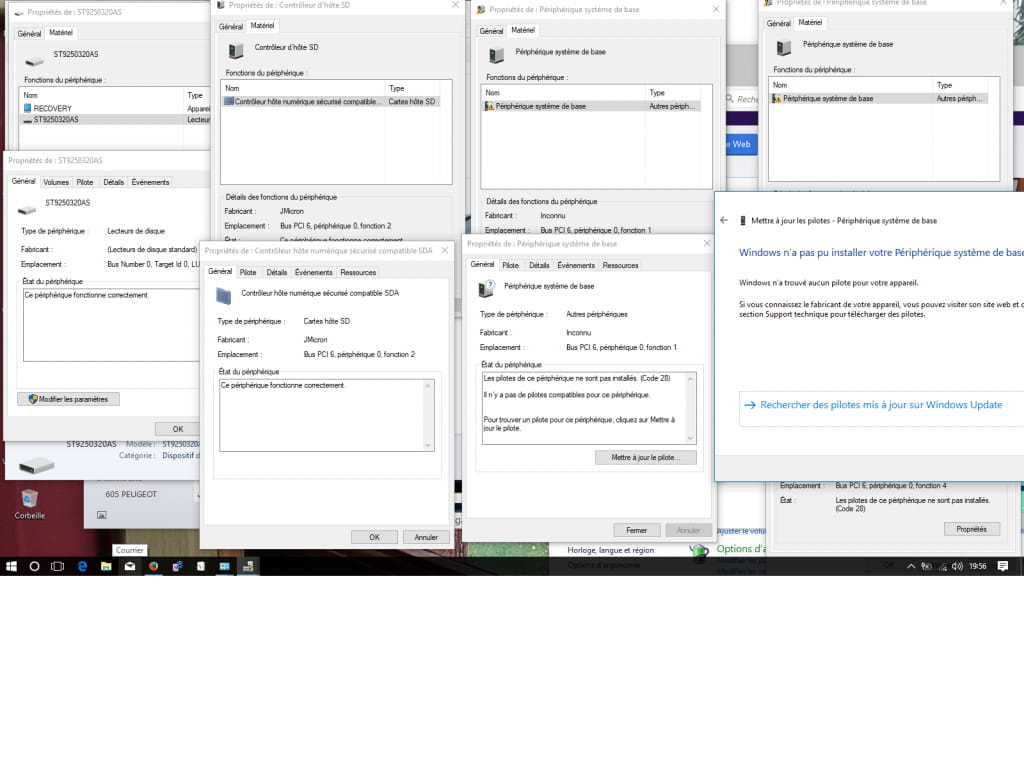The image size is (1024, 780).
Task: Click the unknown device icon with question mark
Action: [x=487, y=288]
